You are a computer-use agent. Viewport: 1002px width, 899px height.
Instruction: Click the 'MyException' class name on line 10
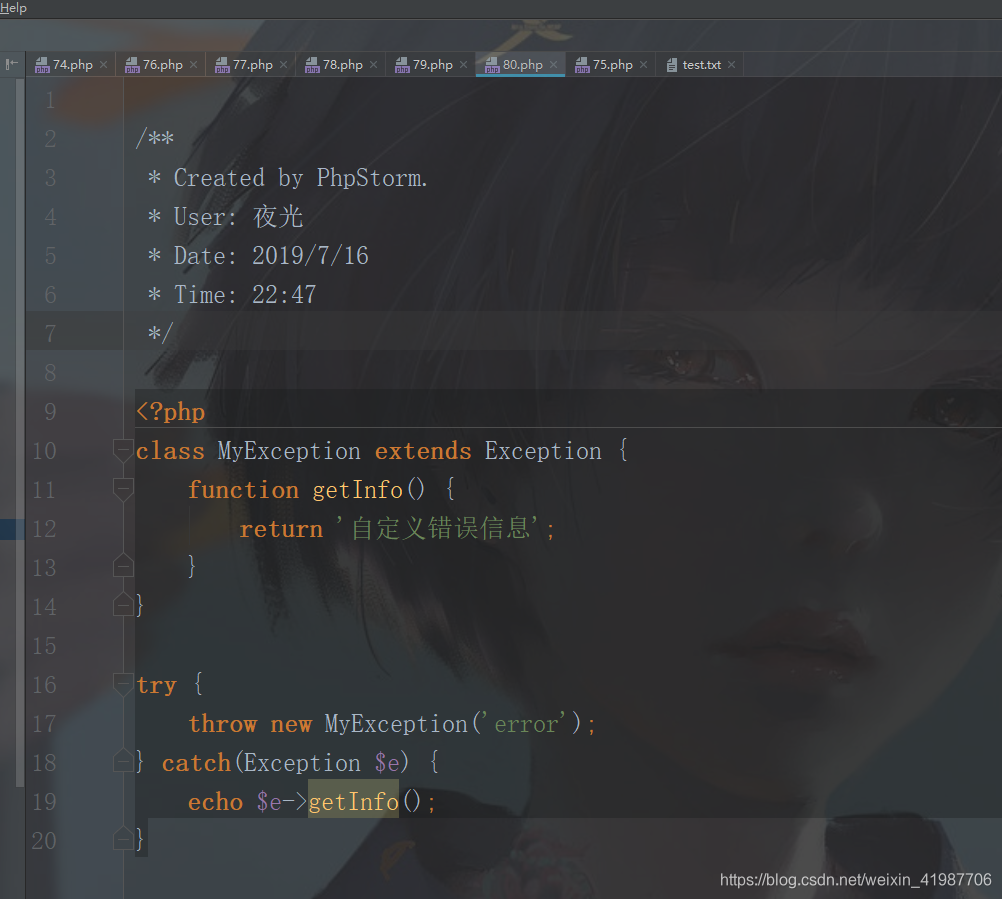click(x=289, y=451)
